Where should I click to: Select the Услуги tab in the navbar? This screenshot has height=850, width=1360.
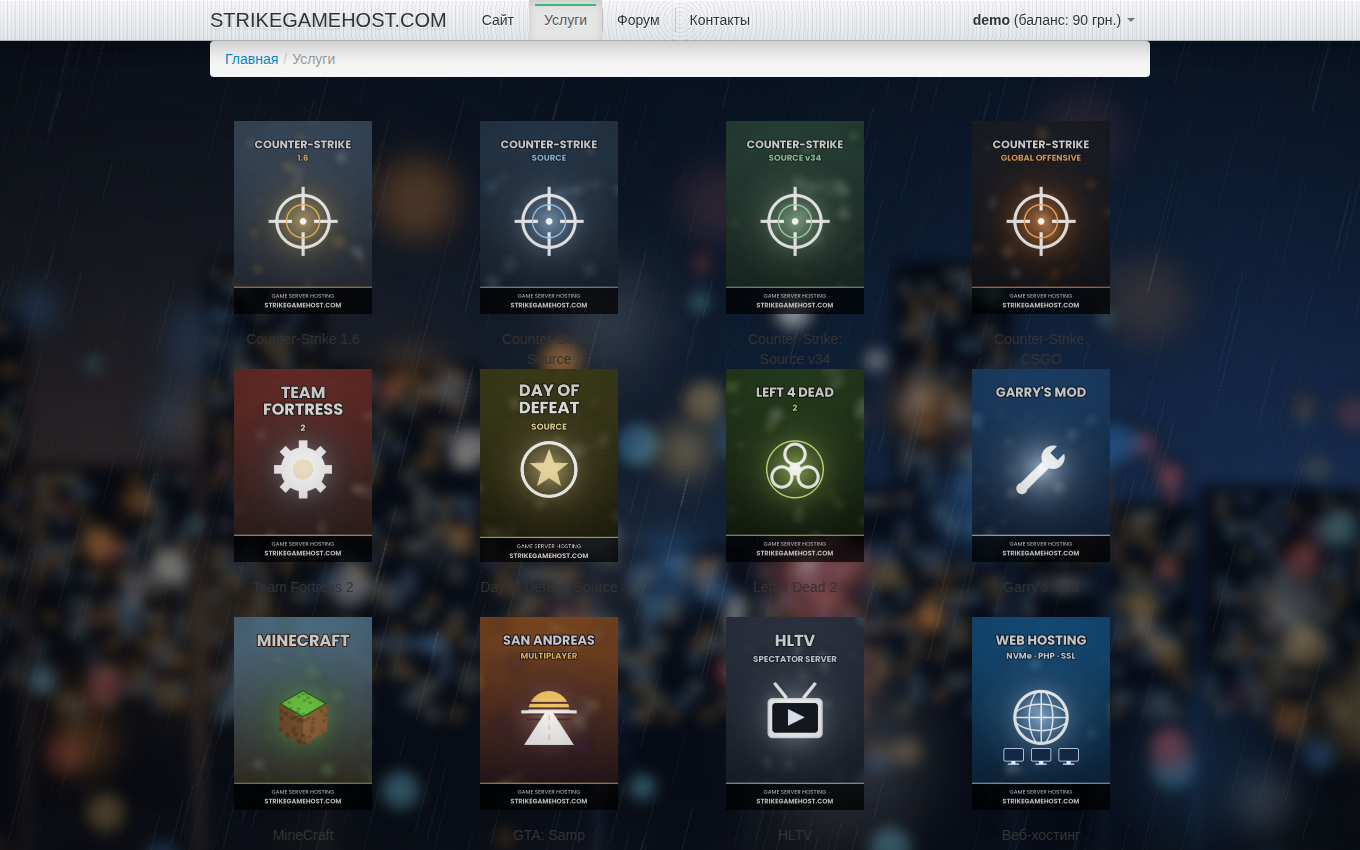566,20
